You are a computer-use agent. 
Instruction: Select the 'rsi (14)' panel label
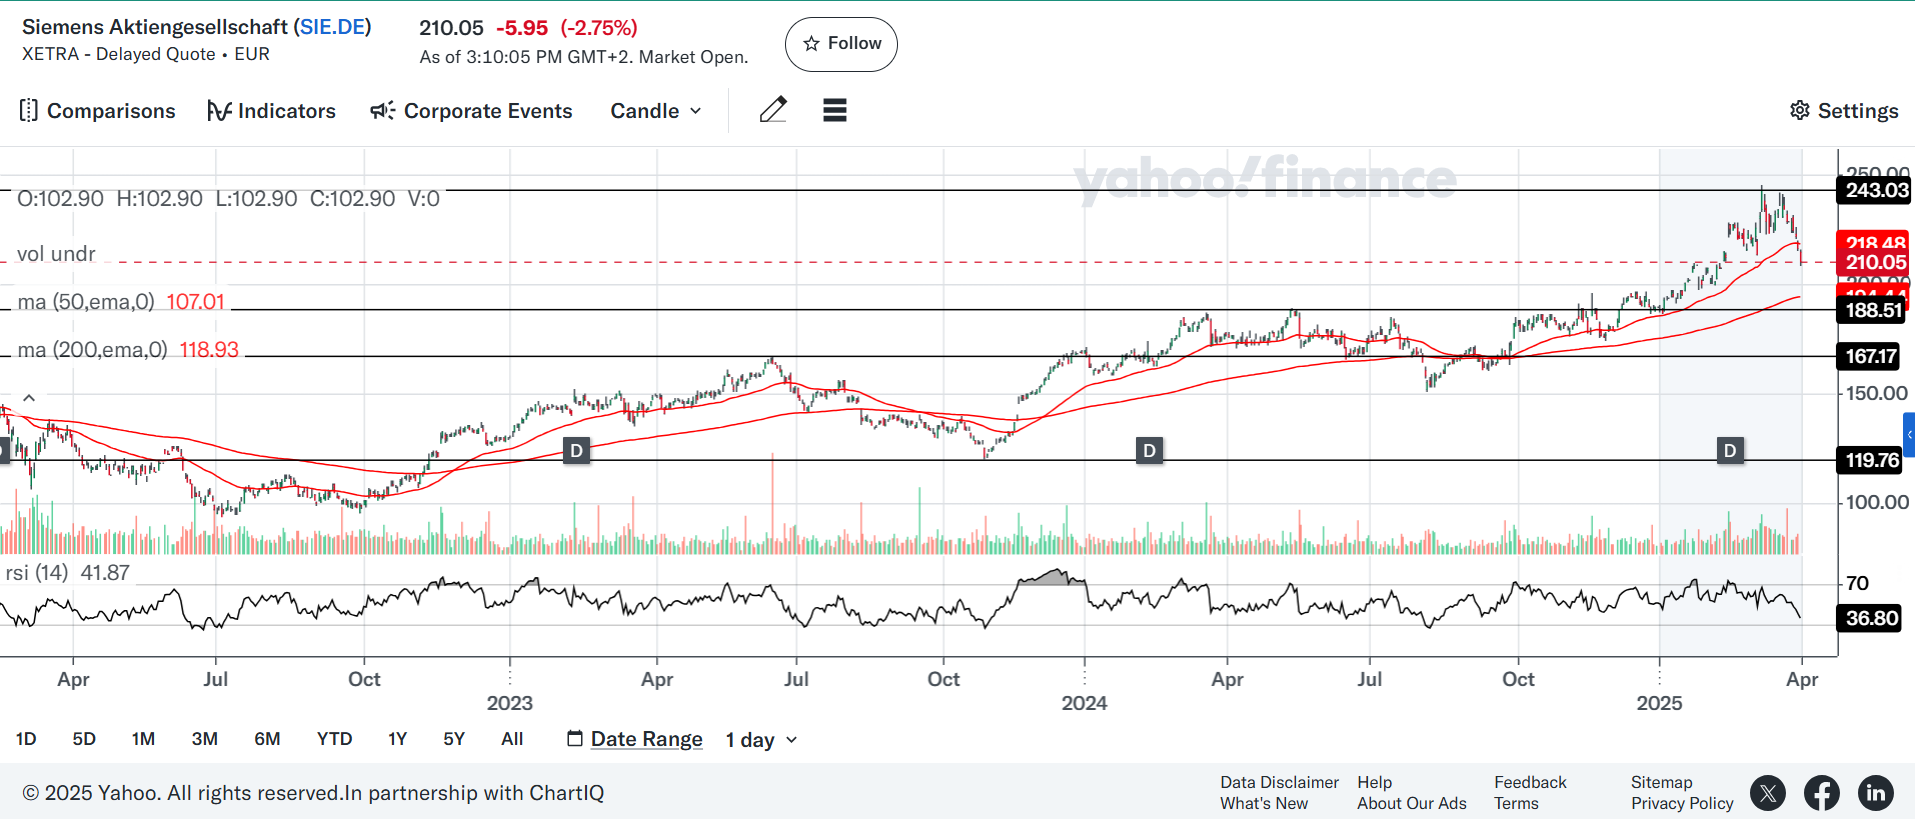coord(37,573)
